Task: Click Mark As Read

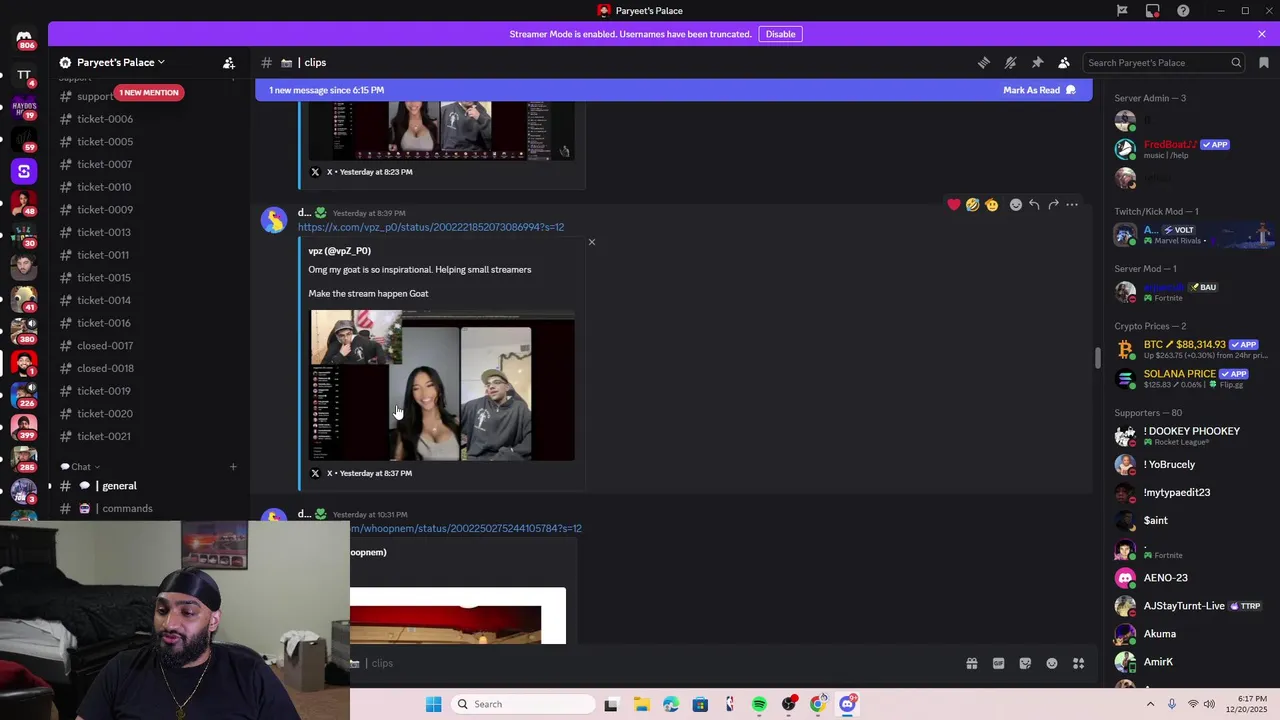Action: point(1039,90)
